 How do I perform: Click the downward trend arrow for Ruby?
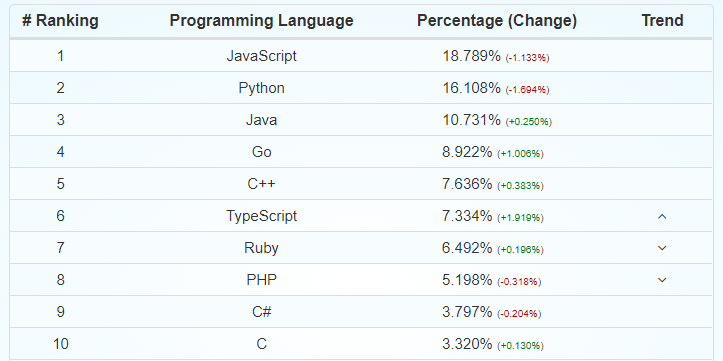(x=662, y=248)
